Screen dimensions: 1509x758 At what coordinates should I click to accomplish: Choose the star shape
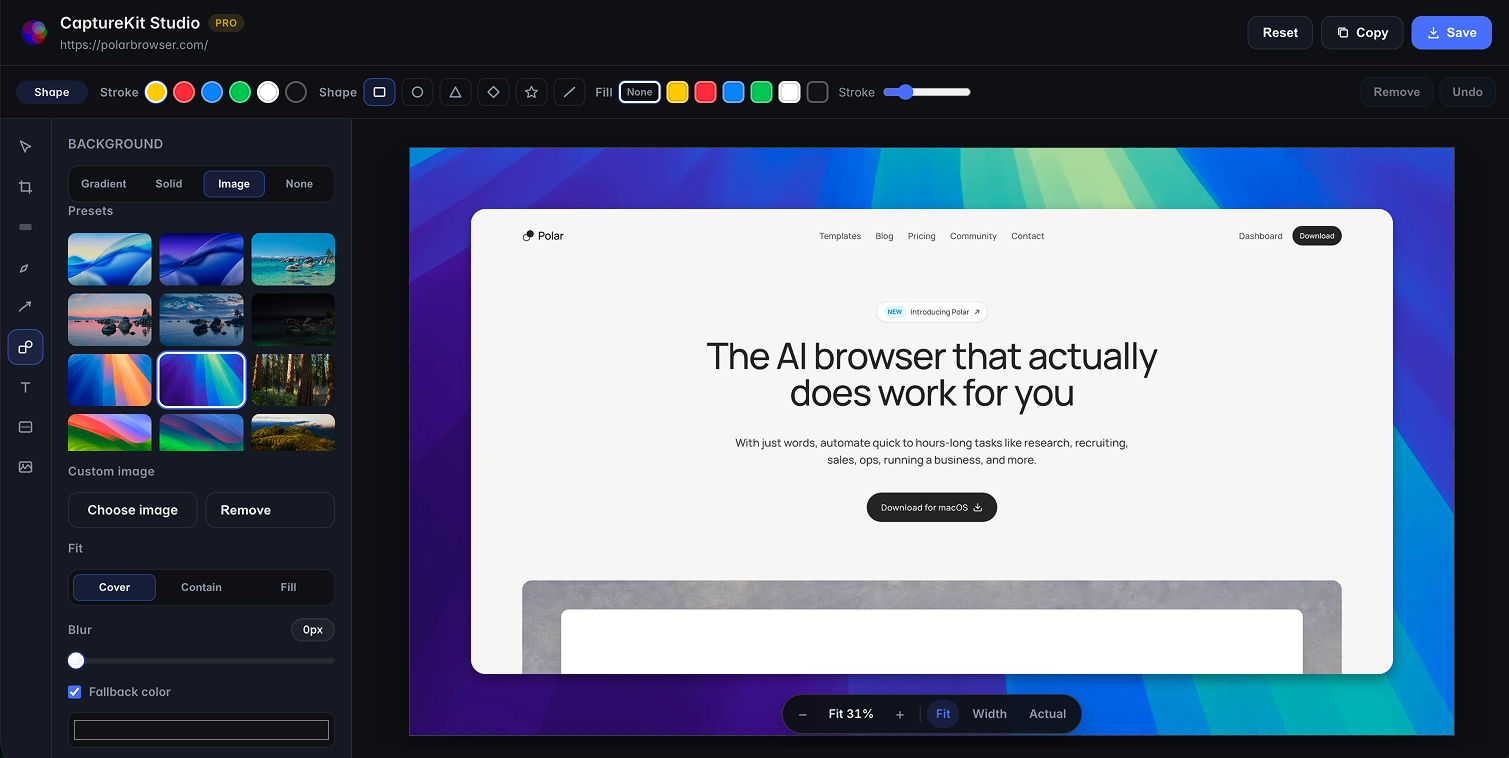click(x=531, y=92)
